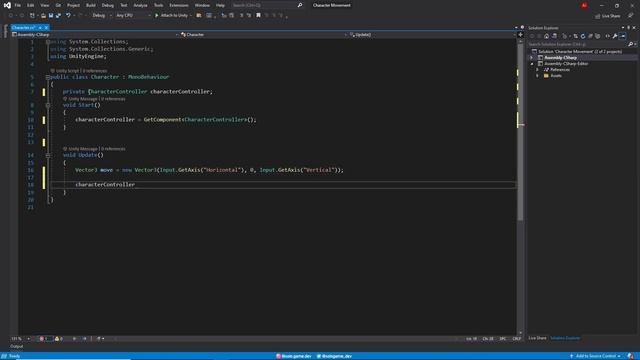Viewport: 640px width, 360px height.
Task: Open the Git menu
Action: pyautogui.click(x=58, y=5)
